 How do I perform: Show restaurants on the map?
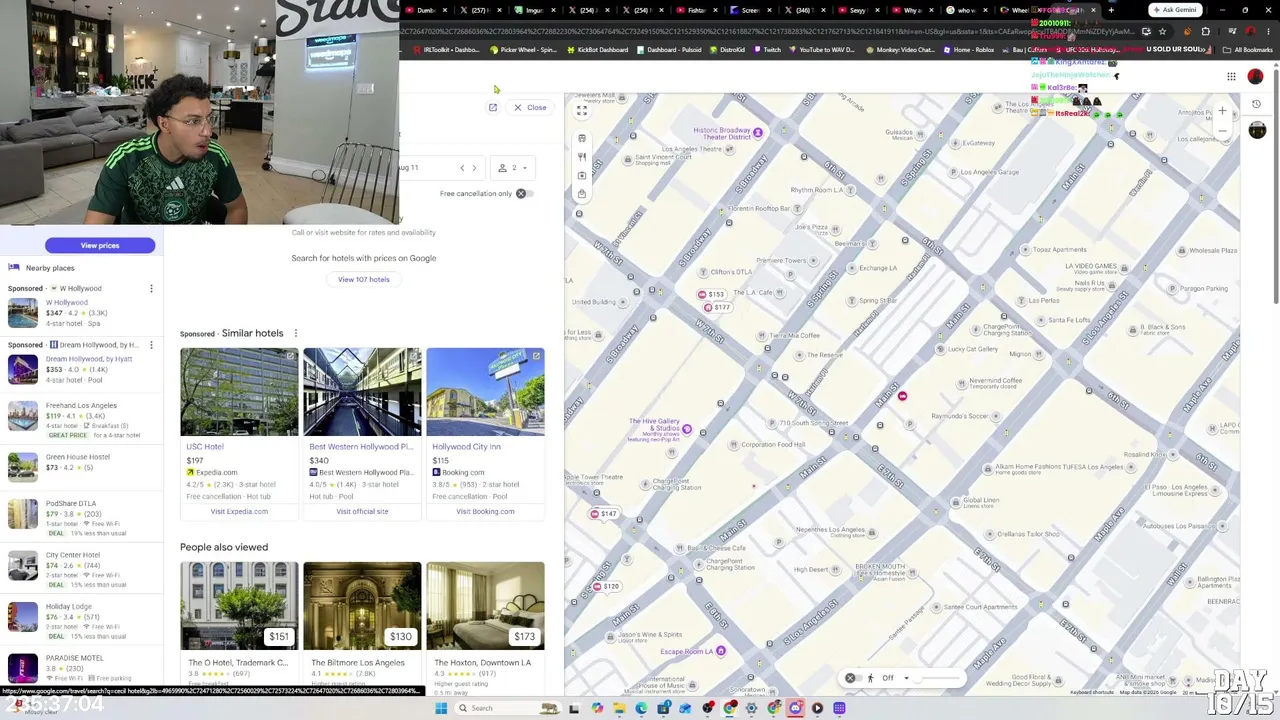tap(582, 157)
